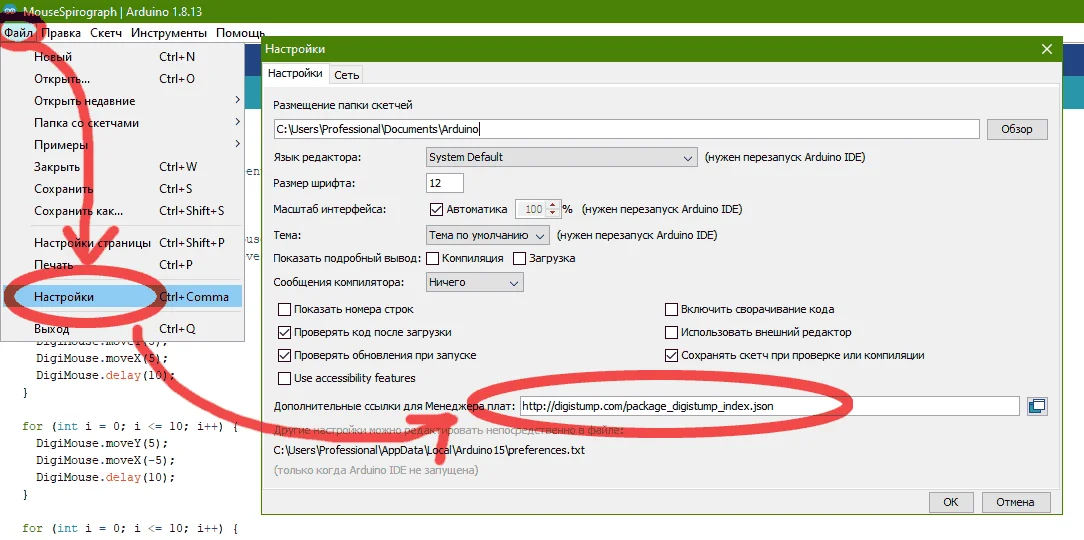Choose Настройки страницы menu entry
The height and width of the screenshot is (540, 1084).
122,243
